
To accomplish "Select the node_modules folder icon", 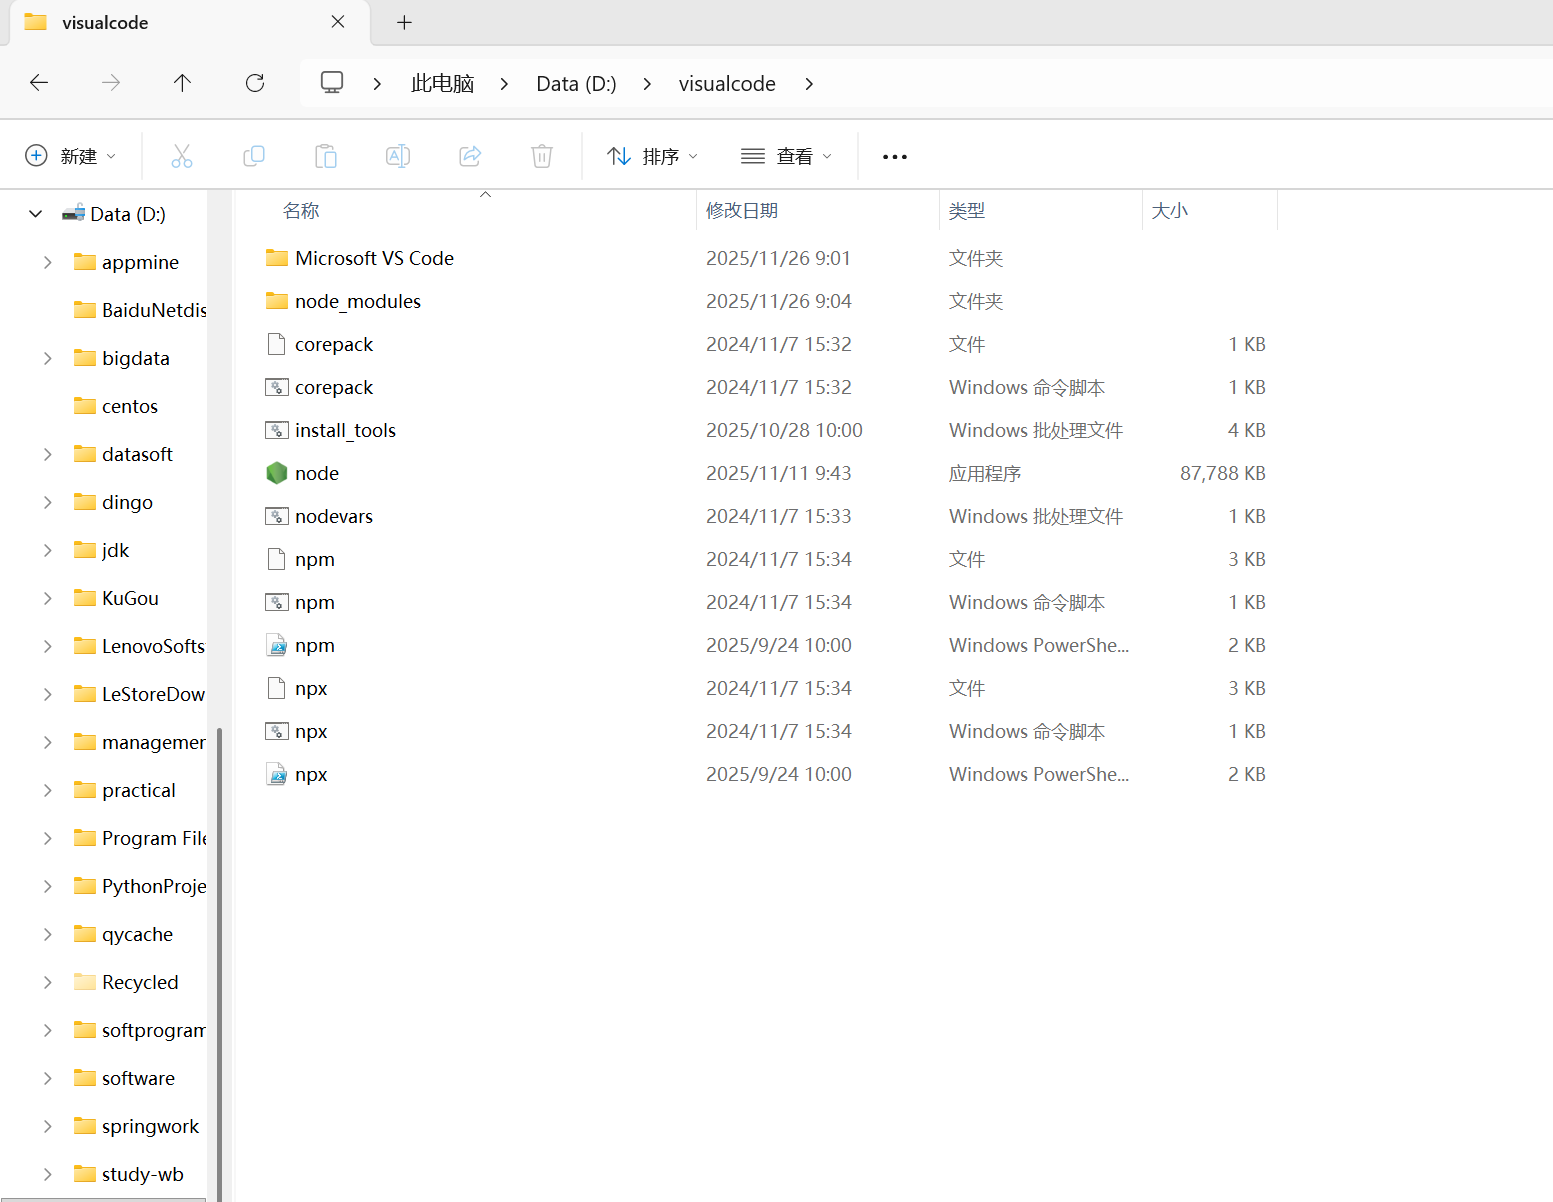I will tap(277, 301).
